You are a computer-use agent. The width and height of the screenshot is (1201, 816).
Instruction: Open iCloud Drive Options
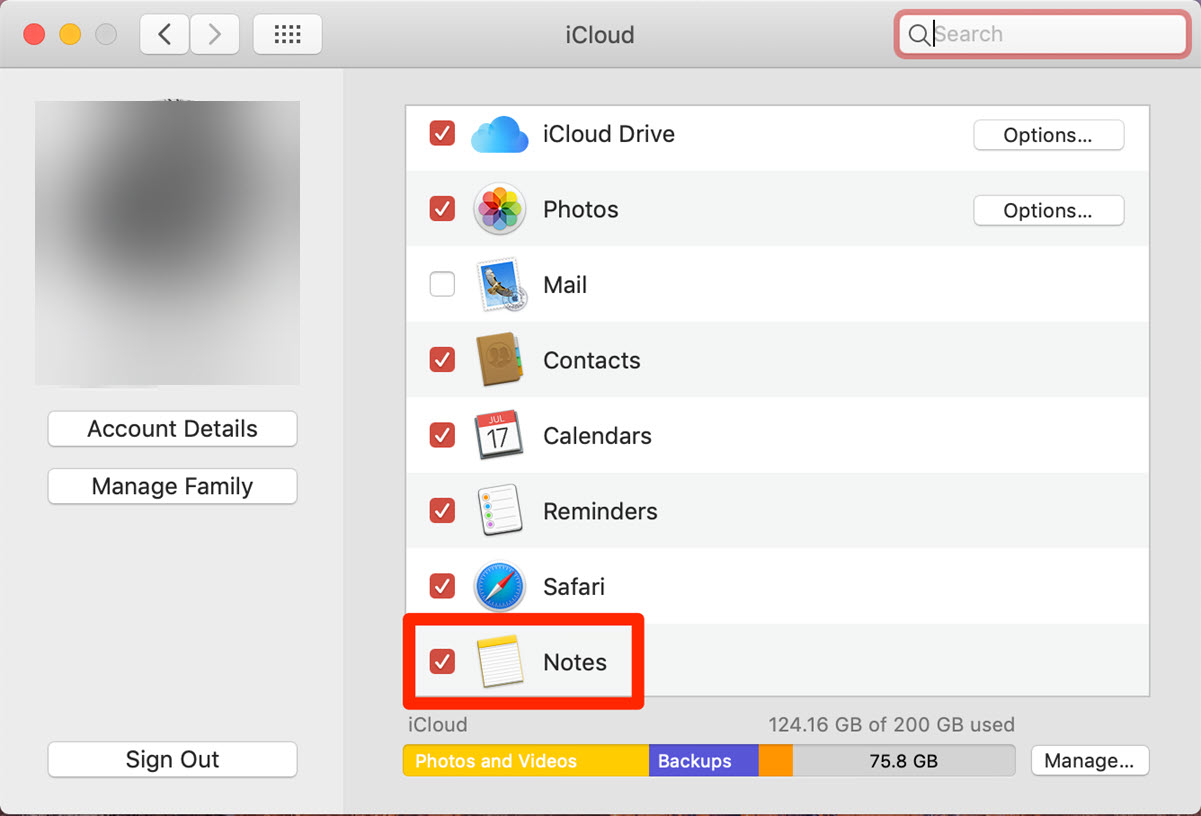point(1048,135)
